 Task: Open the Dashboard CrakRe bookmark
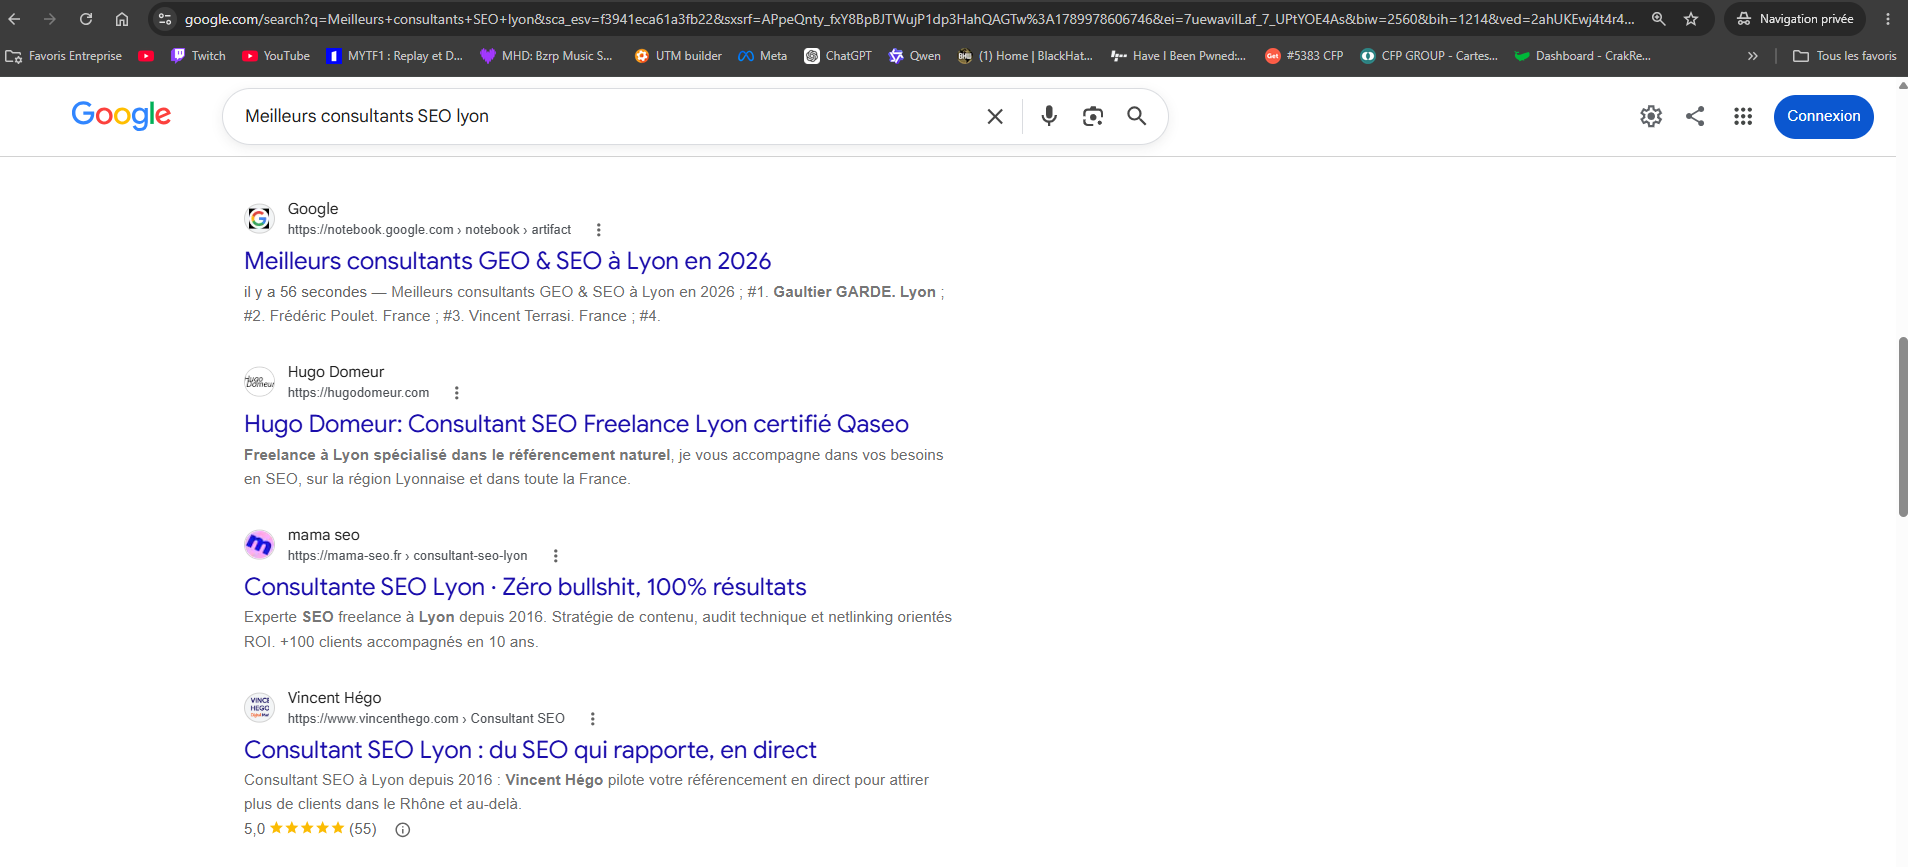coord(1582,56)
